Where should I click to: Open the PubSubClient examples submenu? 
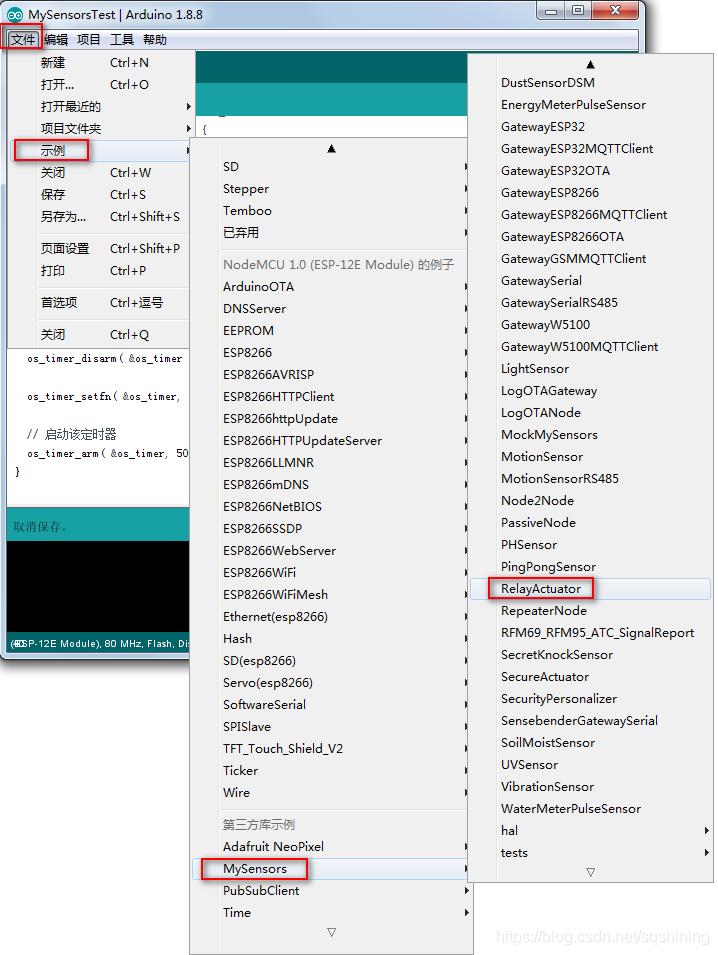(331, 890)
